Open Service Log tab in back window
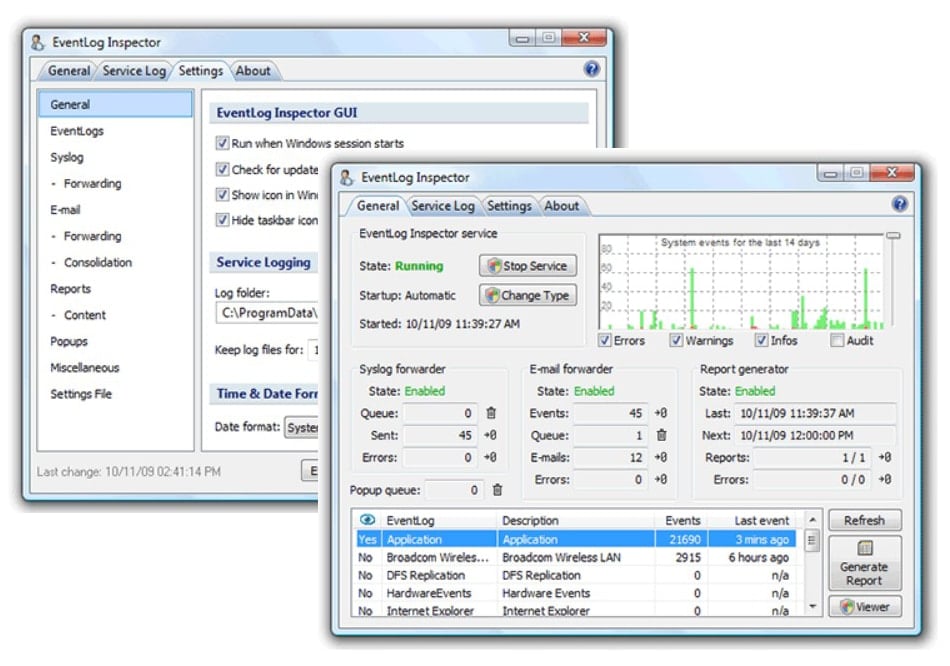 click(x=134, y=71)
